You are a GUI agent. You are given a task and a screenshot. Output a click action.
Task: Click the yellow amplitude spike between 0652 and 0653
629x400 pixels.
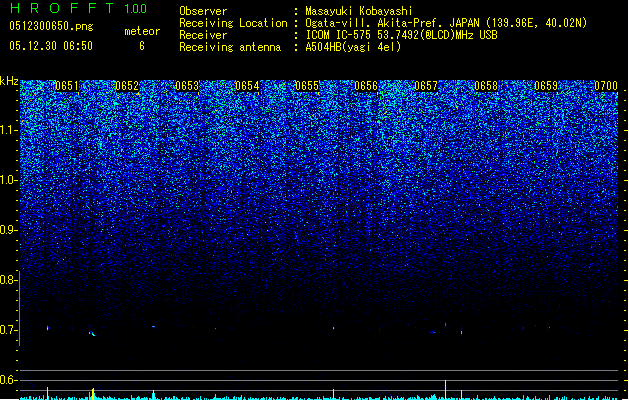153,394
